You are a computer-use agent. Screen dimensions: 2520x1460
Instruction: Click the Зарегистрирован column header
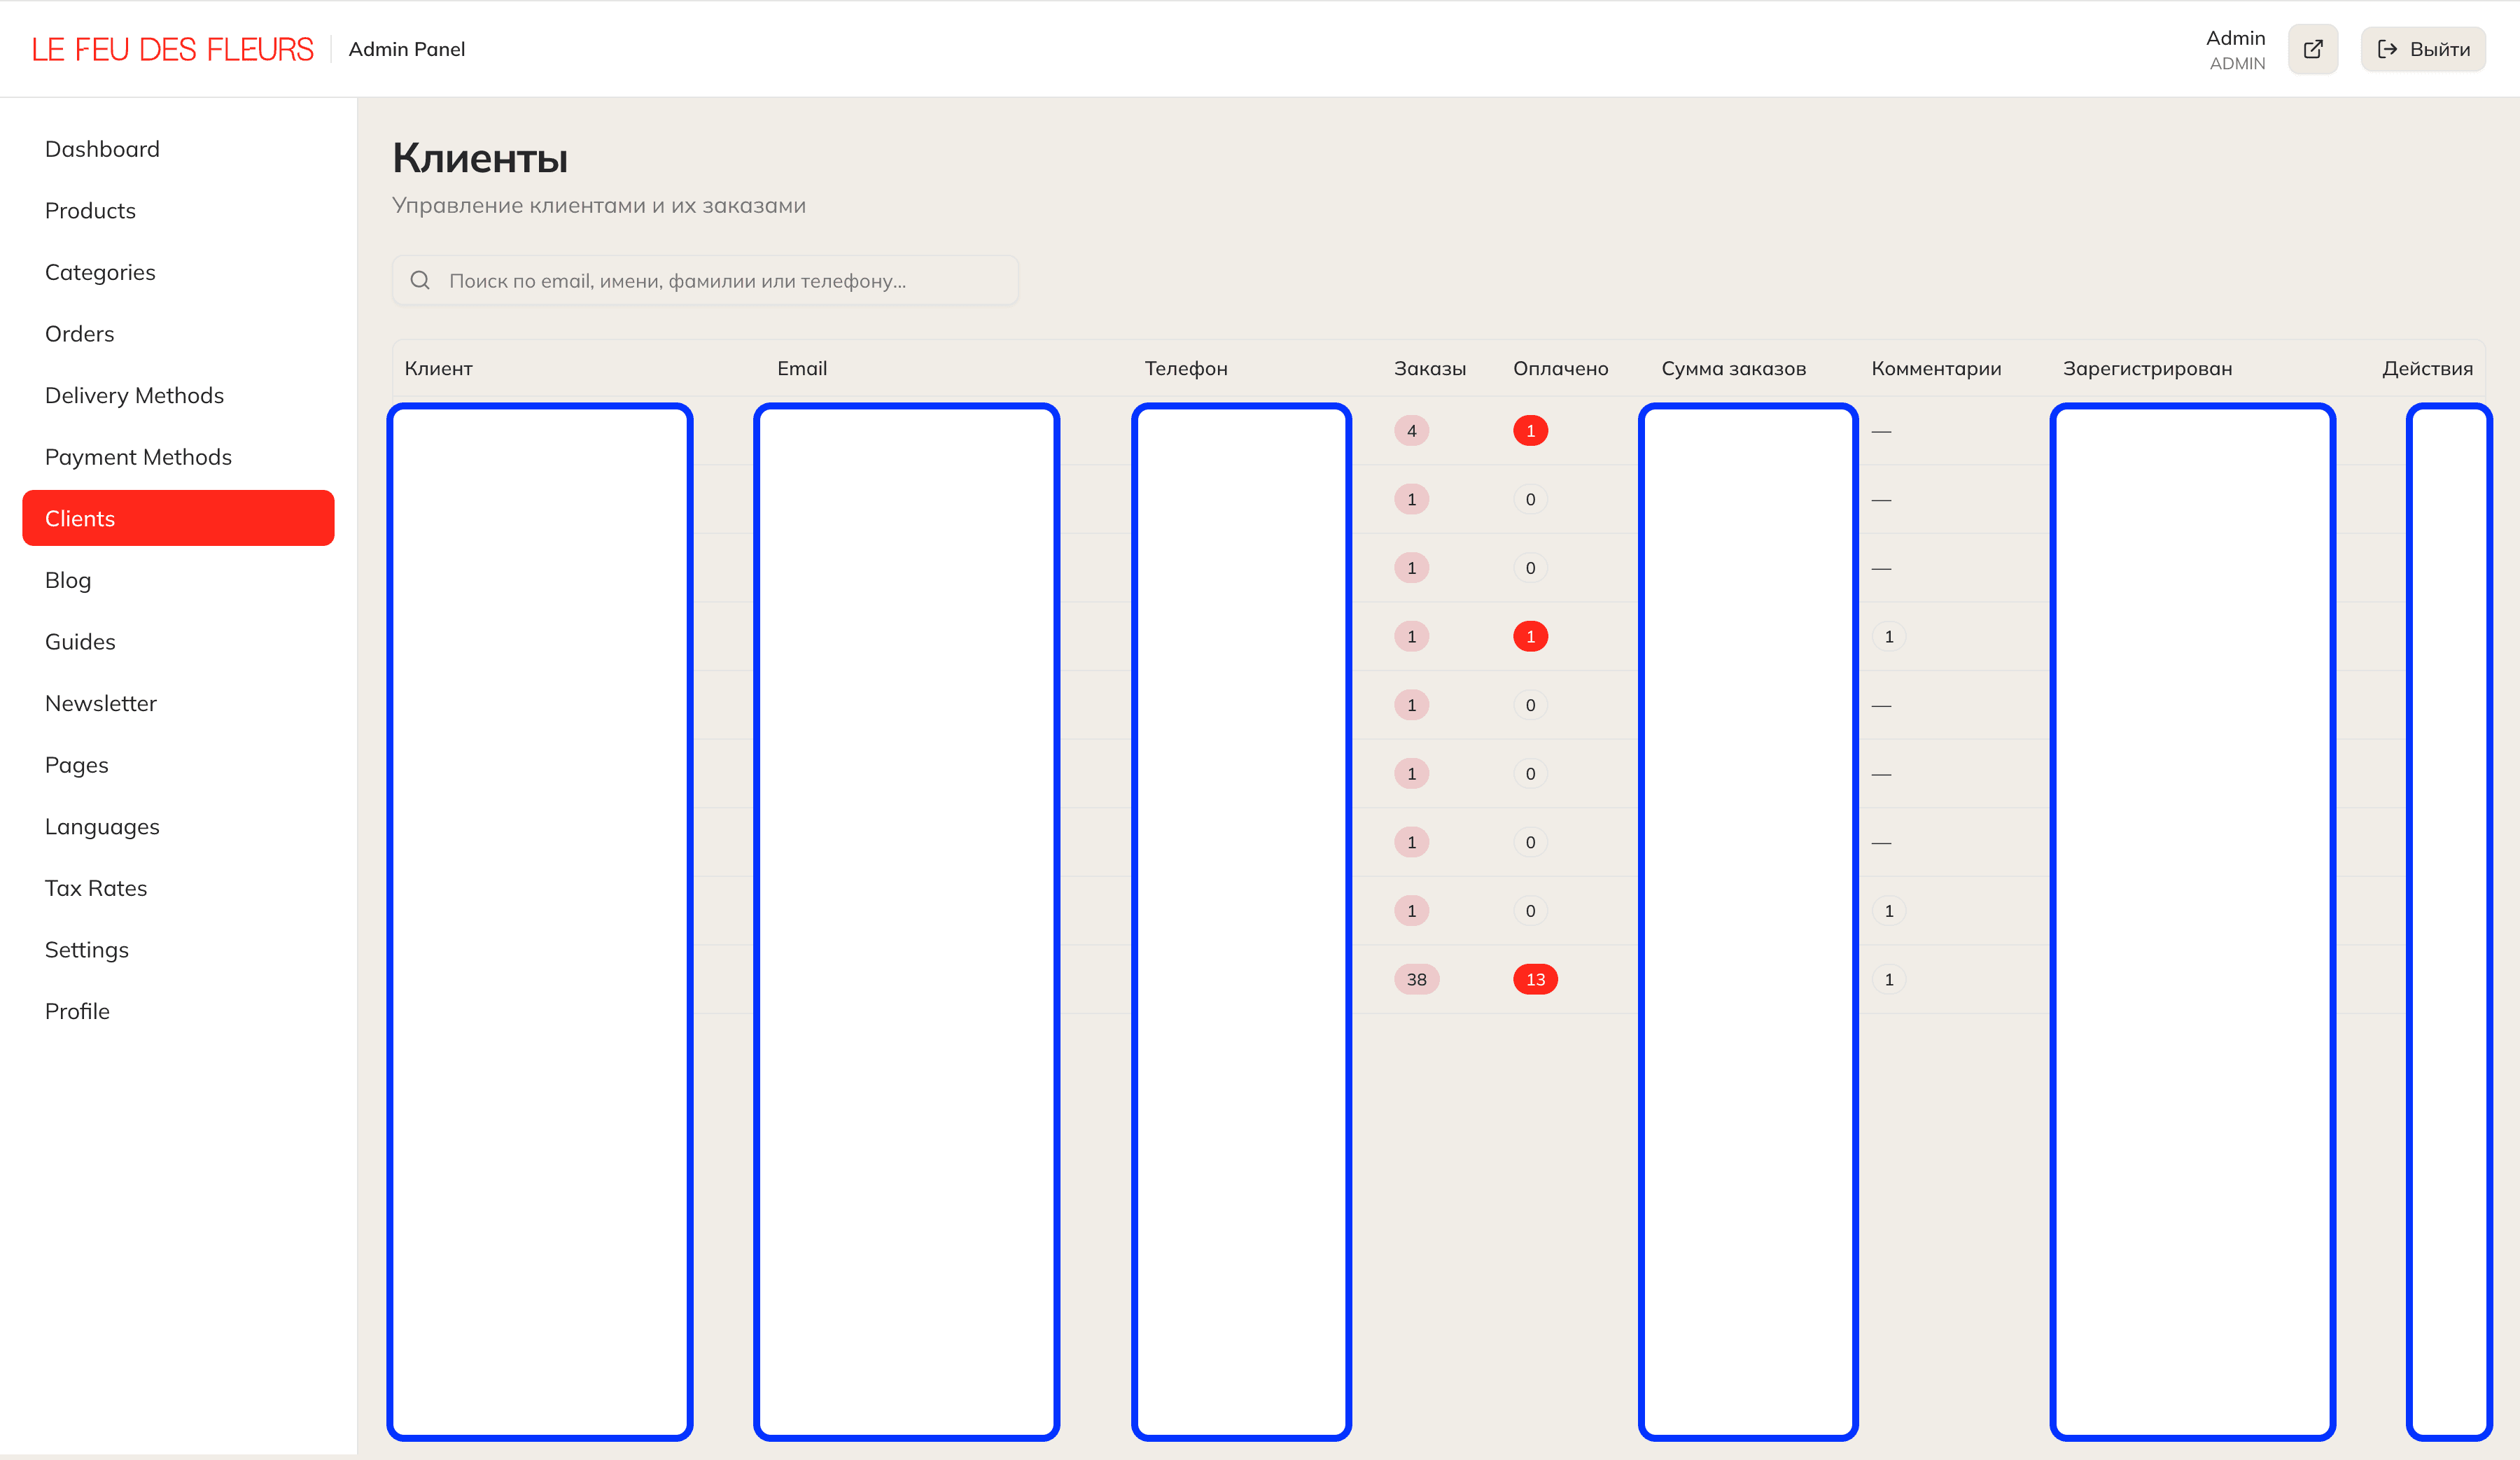2146,368
